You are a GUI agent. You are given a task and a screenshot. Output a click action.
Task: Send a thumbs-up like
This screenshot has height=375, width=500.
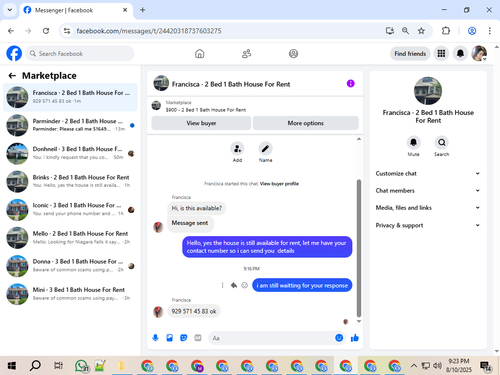(355, 338)
